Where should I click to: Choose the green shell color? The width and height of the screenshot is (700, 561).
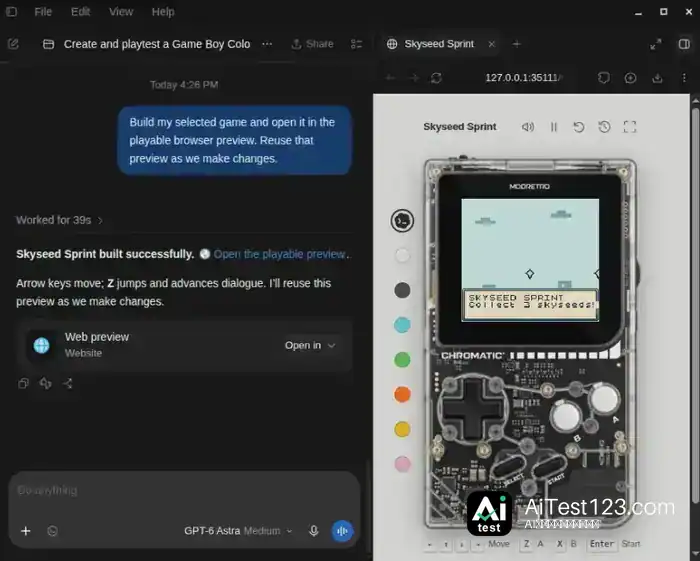point(402,360)
